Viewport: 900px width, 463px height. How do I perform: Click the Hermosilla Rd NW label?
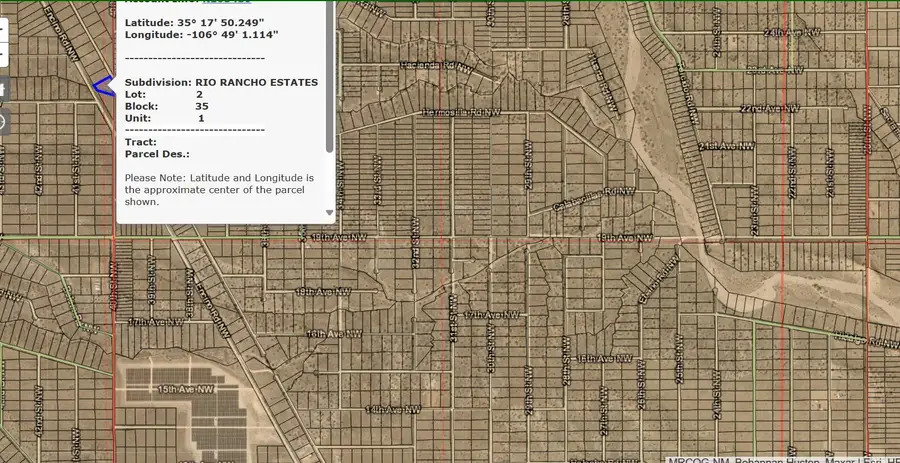461,113
